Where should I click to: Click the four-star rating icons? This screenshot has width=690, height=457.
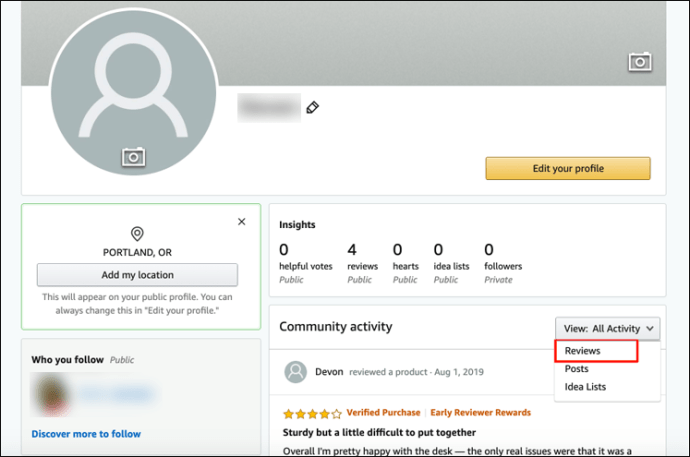(x=312, y=413)
